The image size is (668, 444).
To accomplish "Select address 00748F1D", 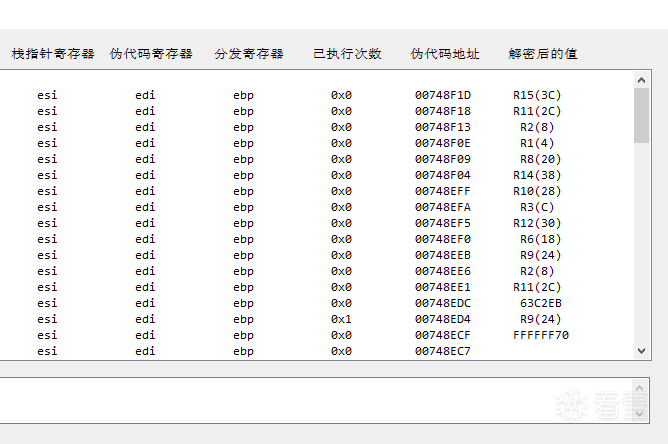I will click(x=443, y=95).
